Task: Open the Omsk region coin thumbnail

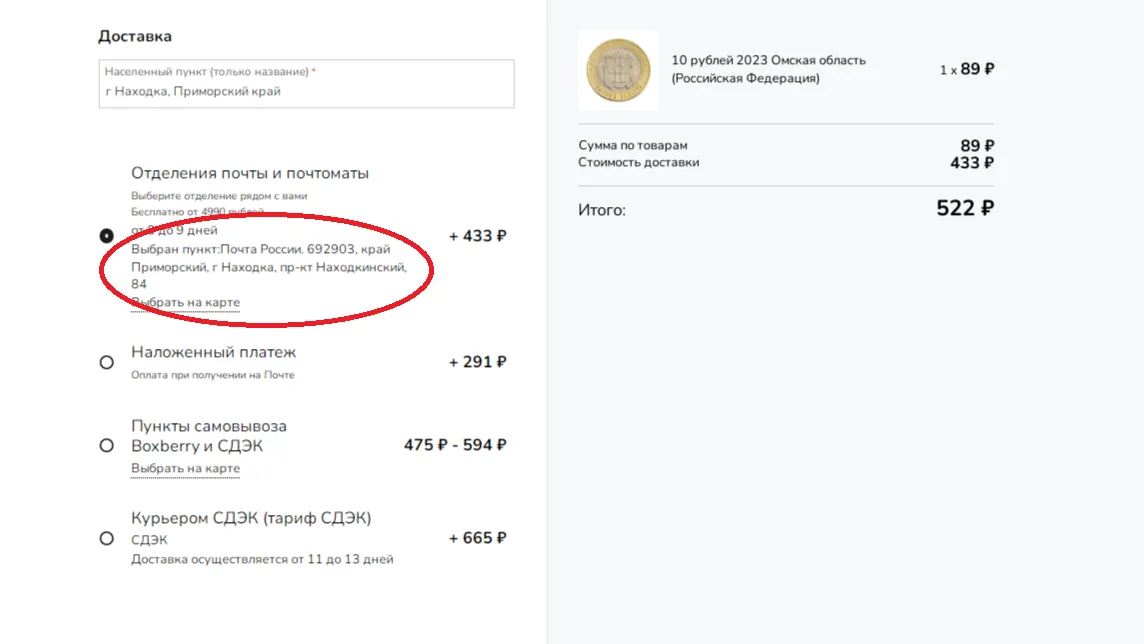Action: (618, 70)
